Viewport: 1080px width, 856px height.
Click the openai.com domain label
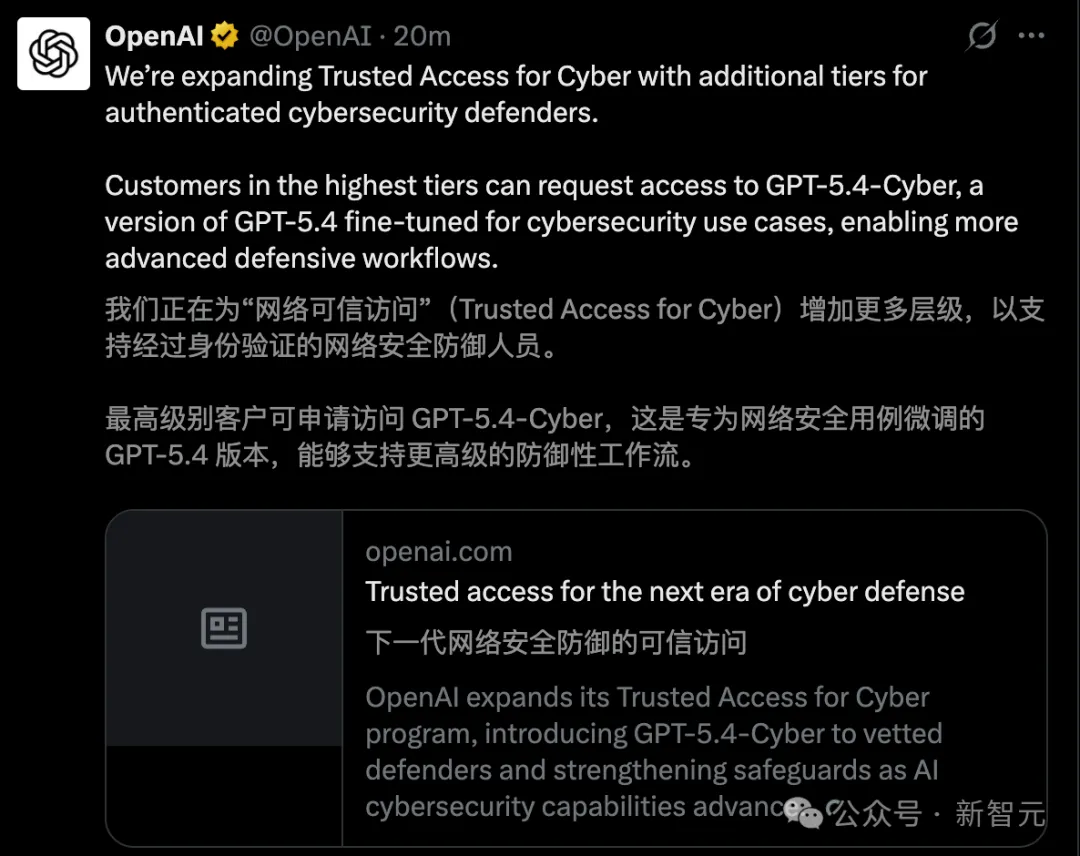[x=438, y=552]
